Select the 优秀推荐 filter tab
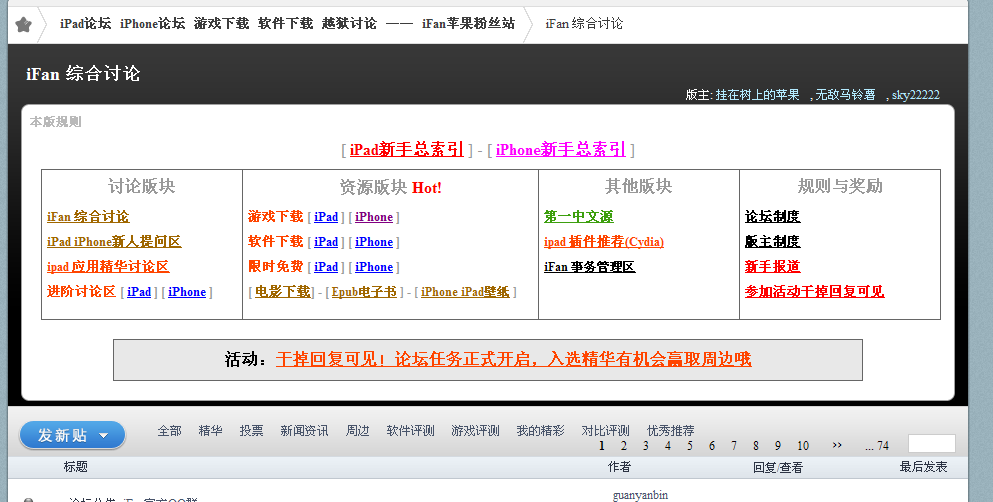The image size is (993, 502). coord(671,430)
